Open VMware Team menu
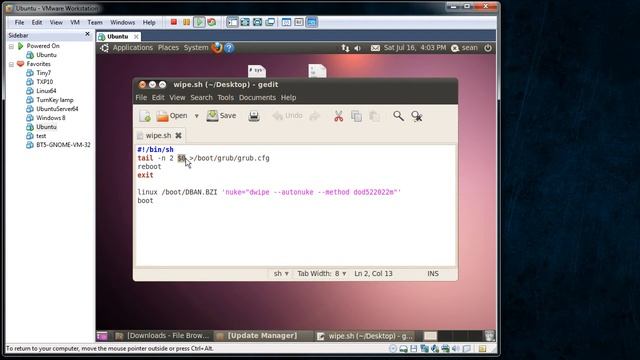The height and width of the screenshot is (360, 640). point(95,22)
